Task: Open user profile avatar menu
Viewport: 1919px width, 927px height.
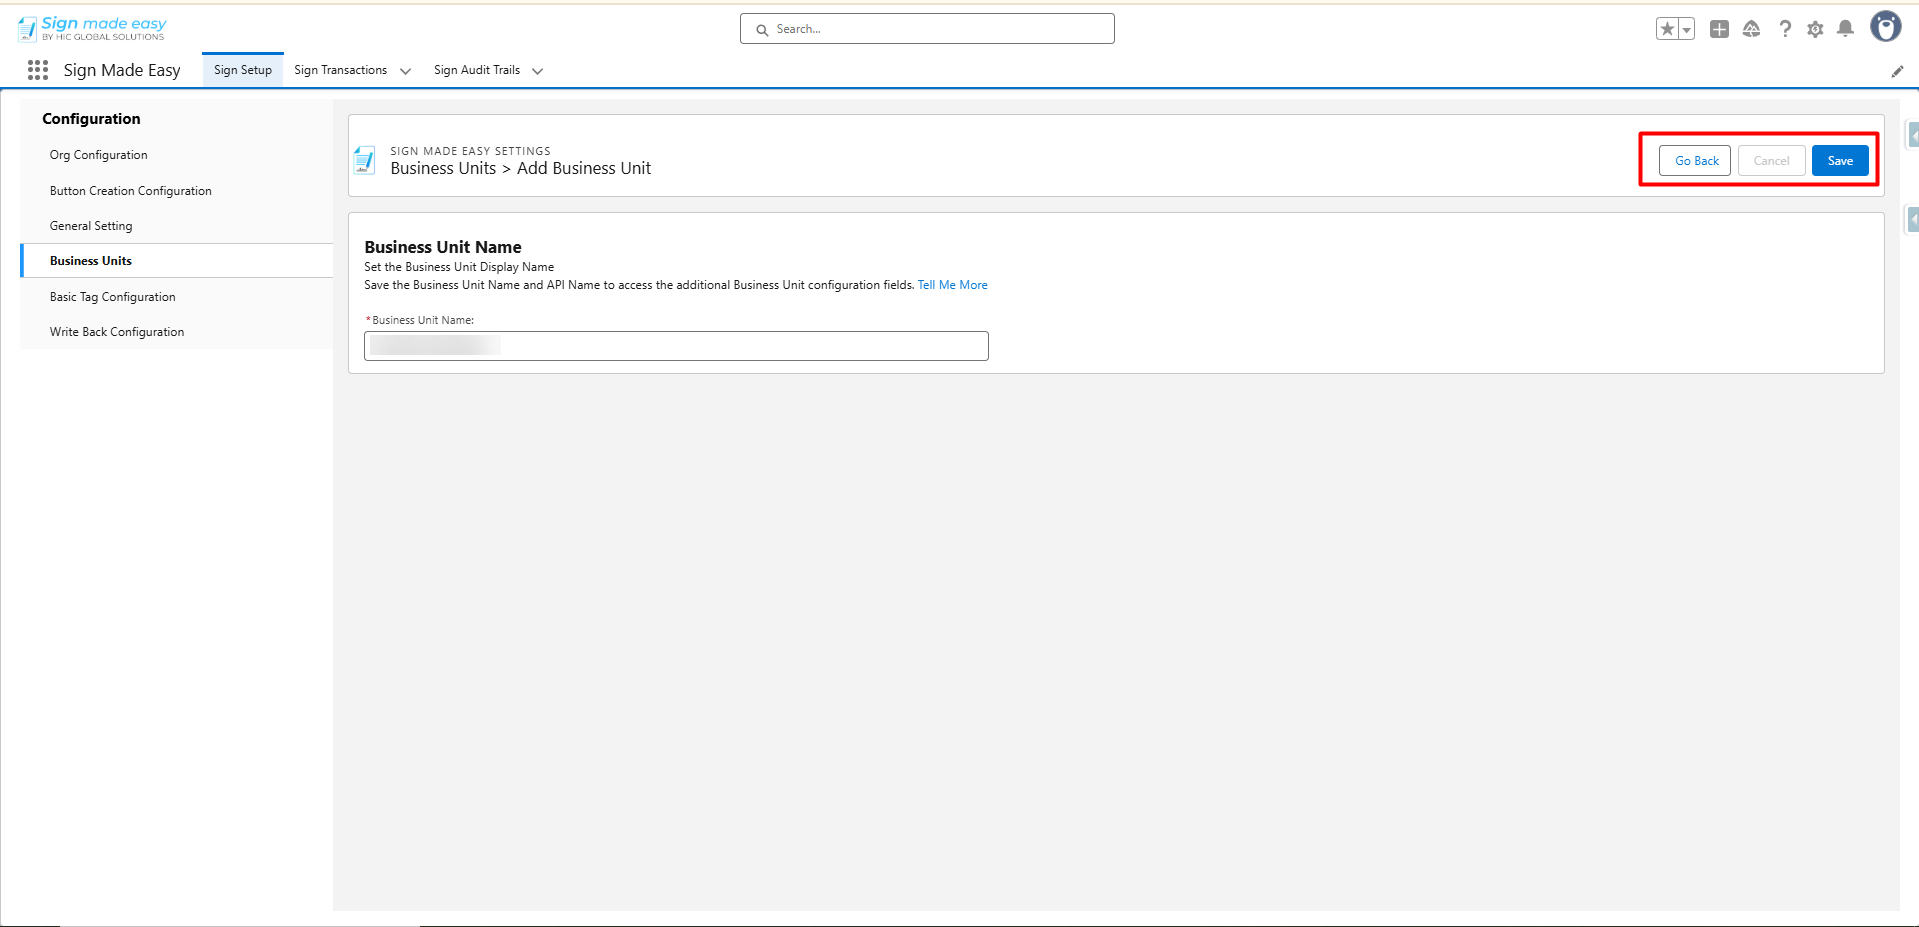Action: coord(1885,27)
